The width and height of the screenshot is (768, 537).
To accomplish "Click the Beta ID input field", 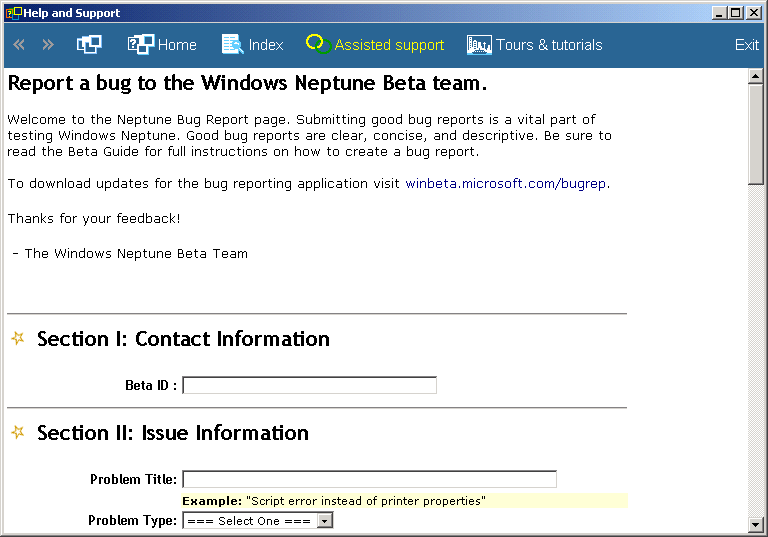I will 310,385.
